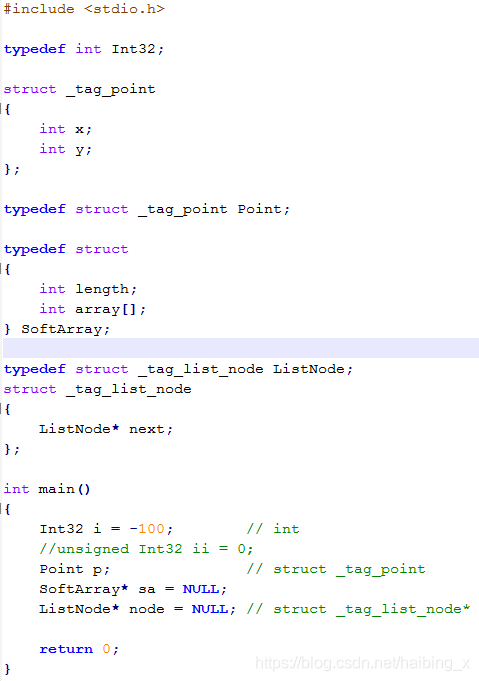The height and width of the screenshot is (681, 479).
Task: Click the 'ListNode* next;' member line
Action: [x=106, y=429]
